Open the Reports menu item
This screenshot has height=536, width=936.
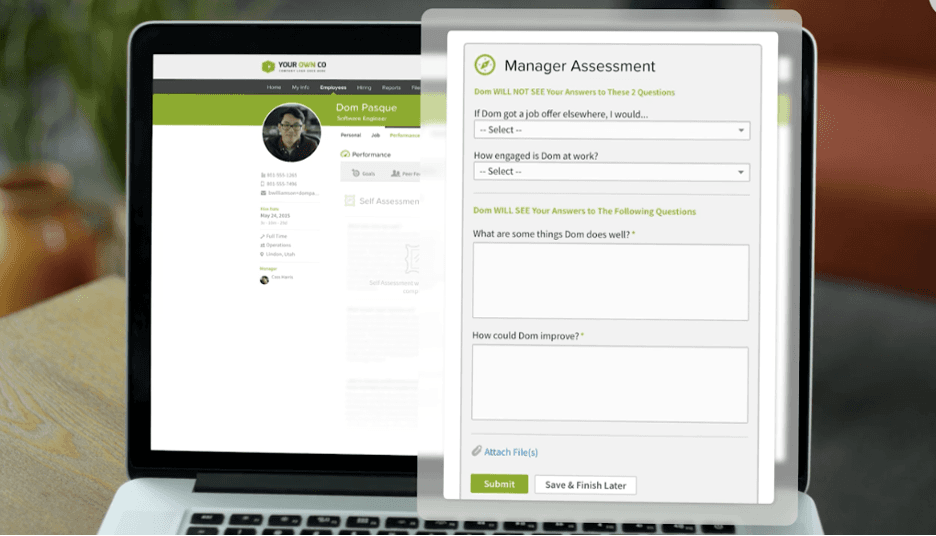391,88
